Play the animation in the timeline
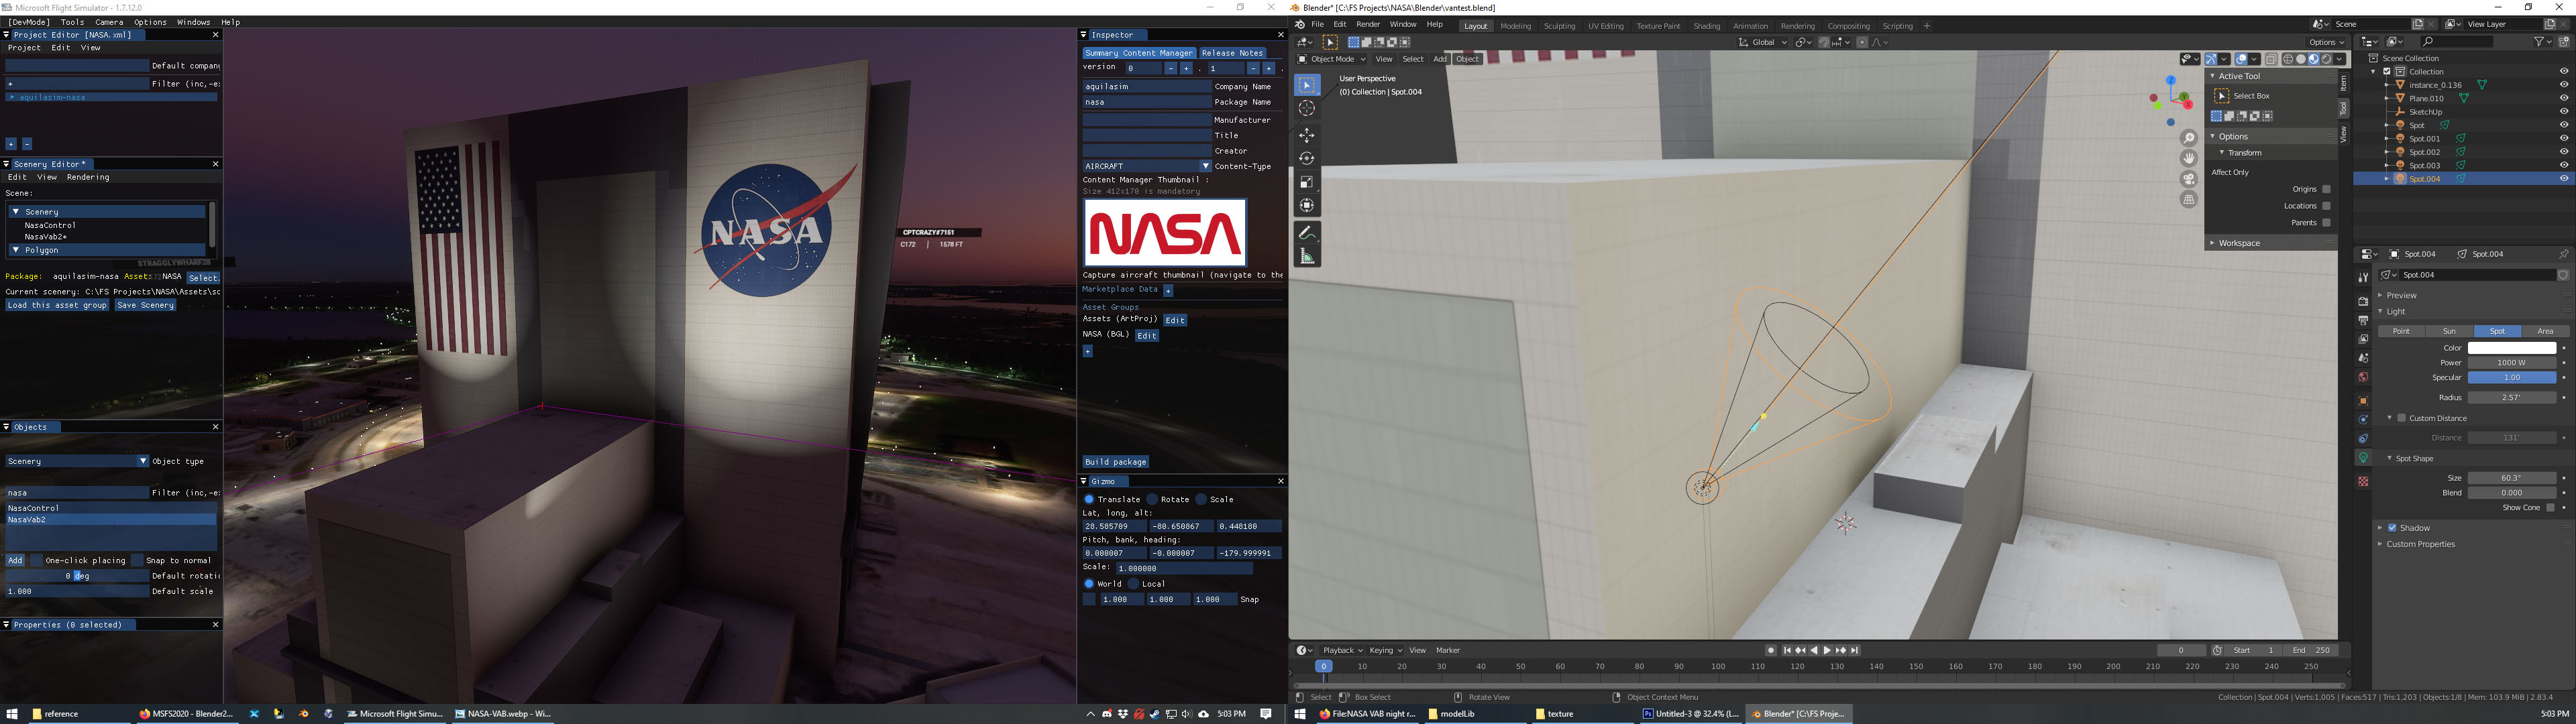Screen dimensions: 2576x724 point(1827,650)
